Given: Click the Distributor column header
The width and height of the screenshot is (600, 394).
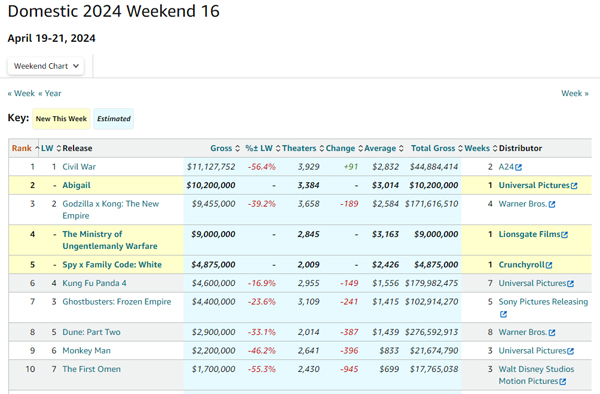Looking at the screenshot, I should click(x=520, y=148).
